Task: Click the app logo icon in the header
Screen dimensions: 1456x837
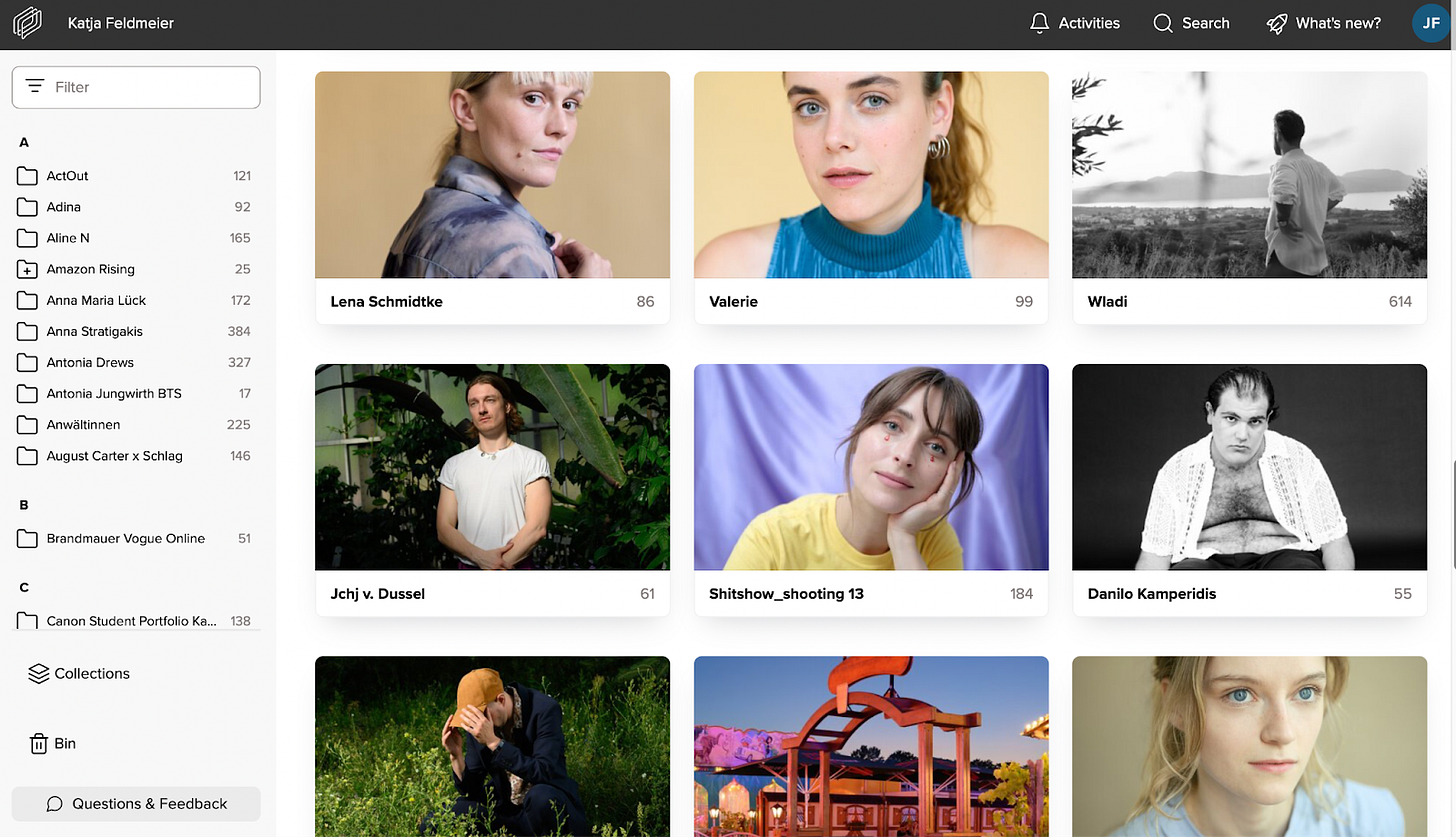Action: 28,23
